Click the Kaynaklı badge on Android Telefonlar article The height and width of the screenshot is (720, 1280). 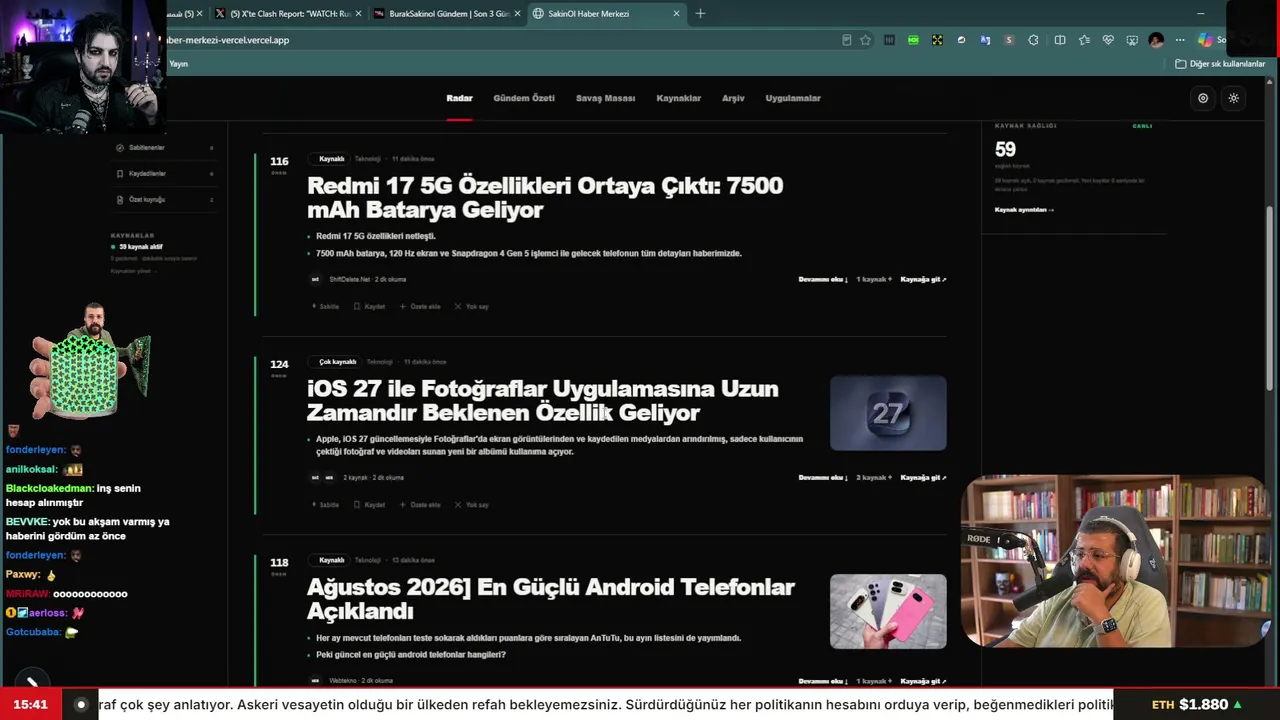(331, 560)
